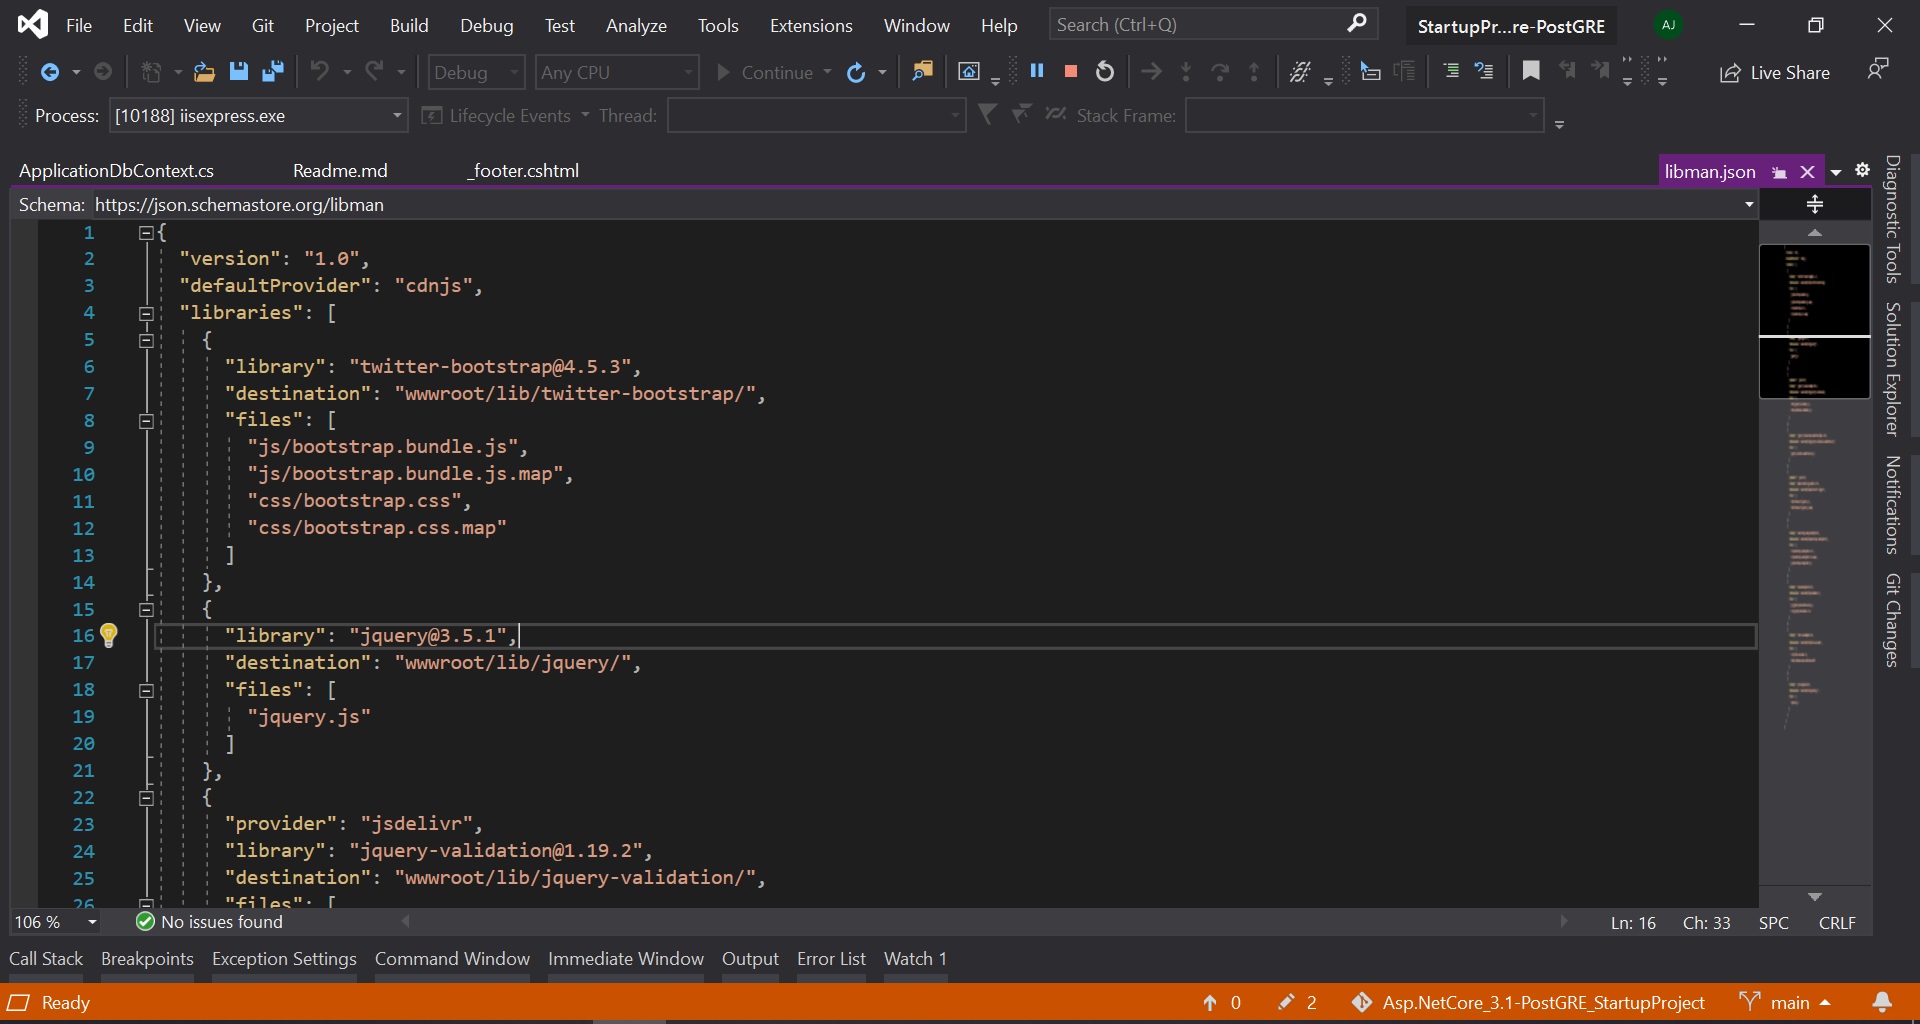Pause debugging with Break All icon

point(1037,71)
